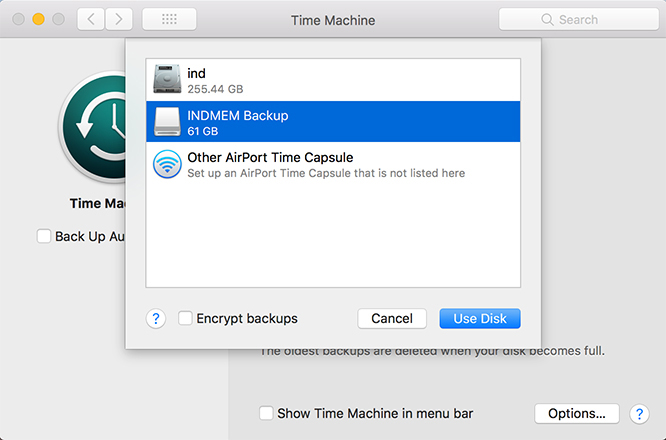Viewport: 666px width, 440px height.
Task: Show all preferences grid icon
Action: pyautogui.click(x=169, y=19)
